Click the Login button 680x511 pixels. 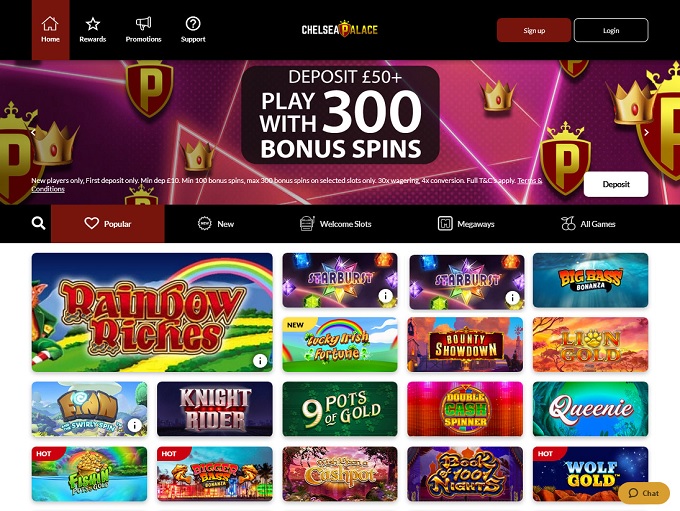(611, 30)
